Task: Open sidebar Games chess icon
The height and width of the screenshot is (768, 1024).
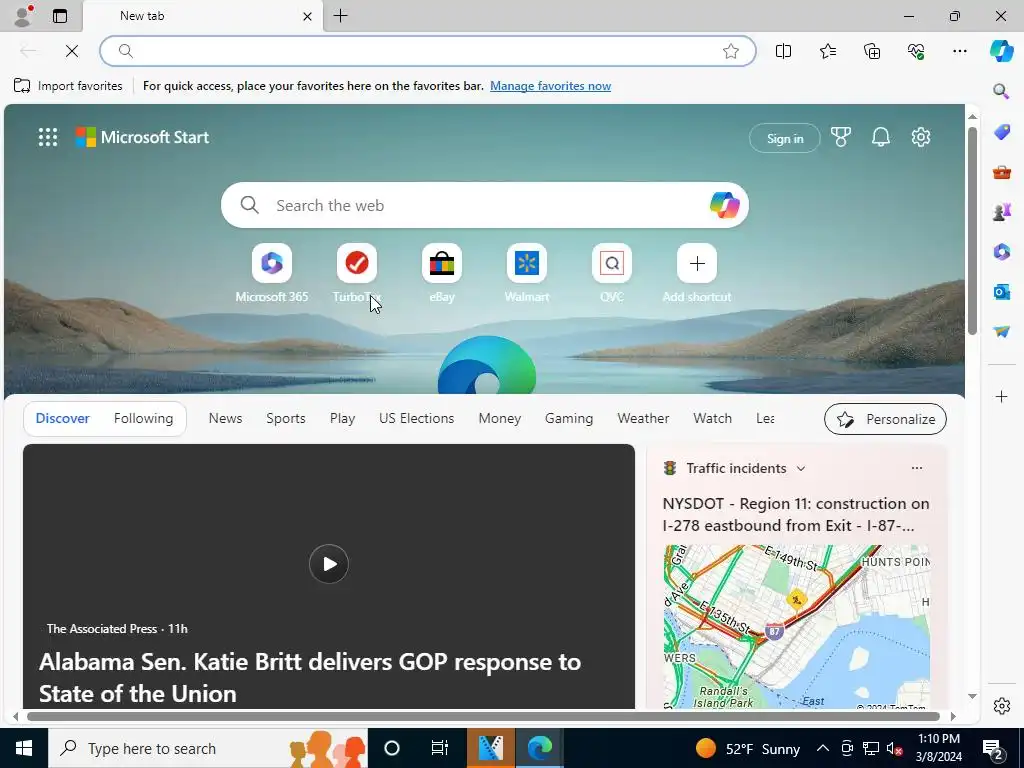Action: (x=1002, y=212)
